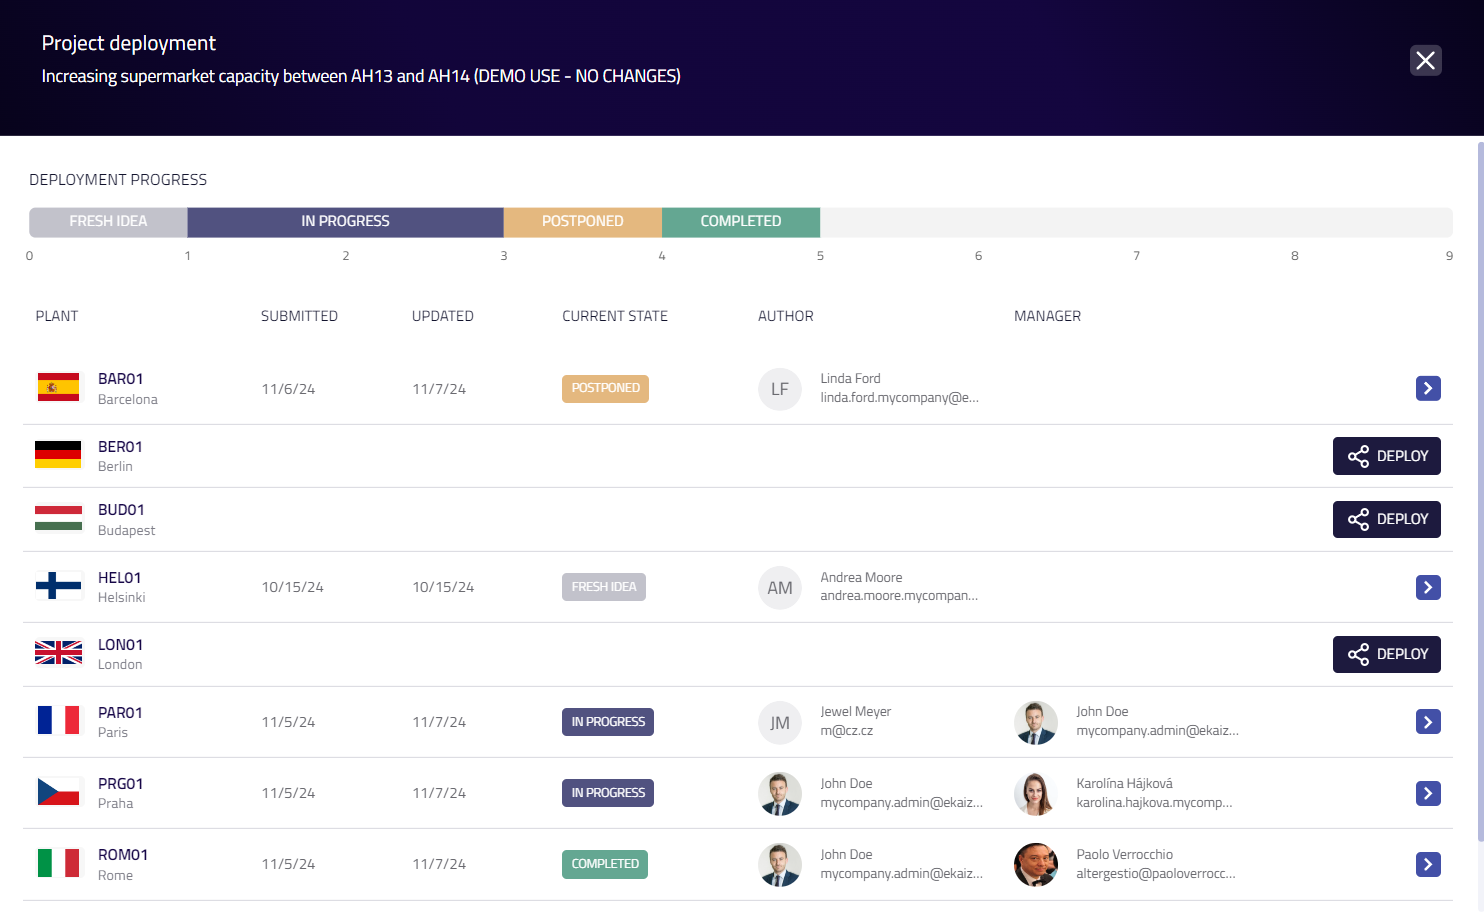The height and width of the screenshot is (914, 1484).
Task: Open the ROM01 Rome deployment arrow
Action: (x=1428, y=864)
